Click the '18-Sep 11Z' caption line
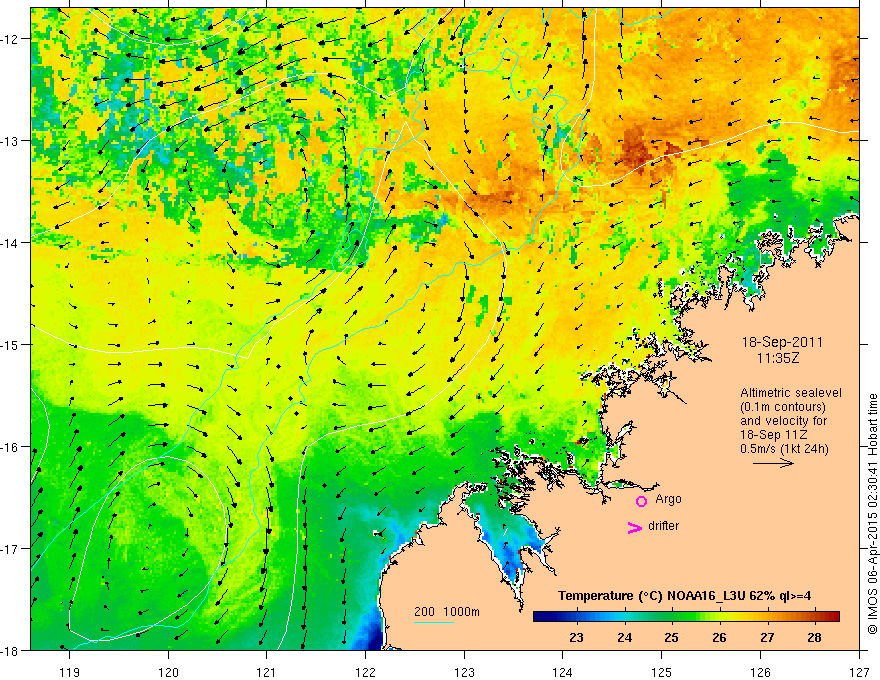 point(772,435)
